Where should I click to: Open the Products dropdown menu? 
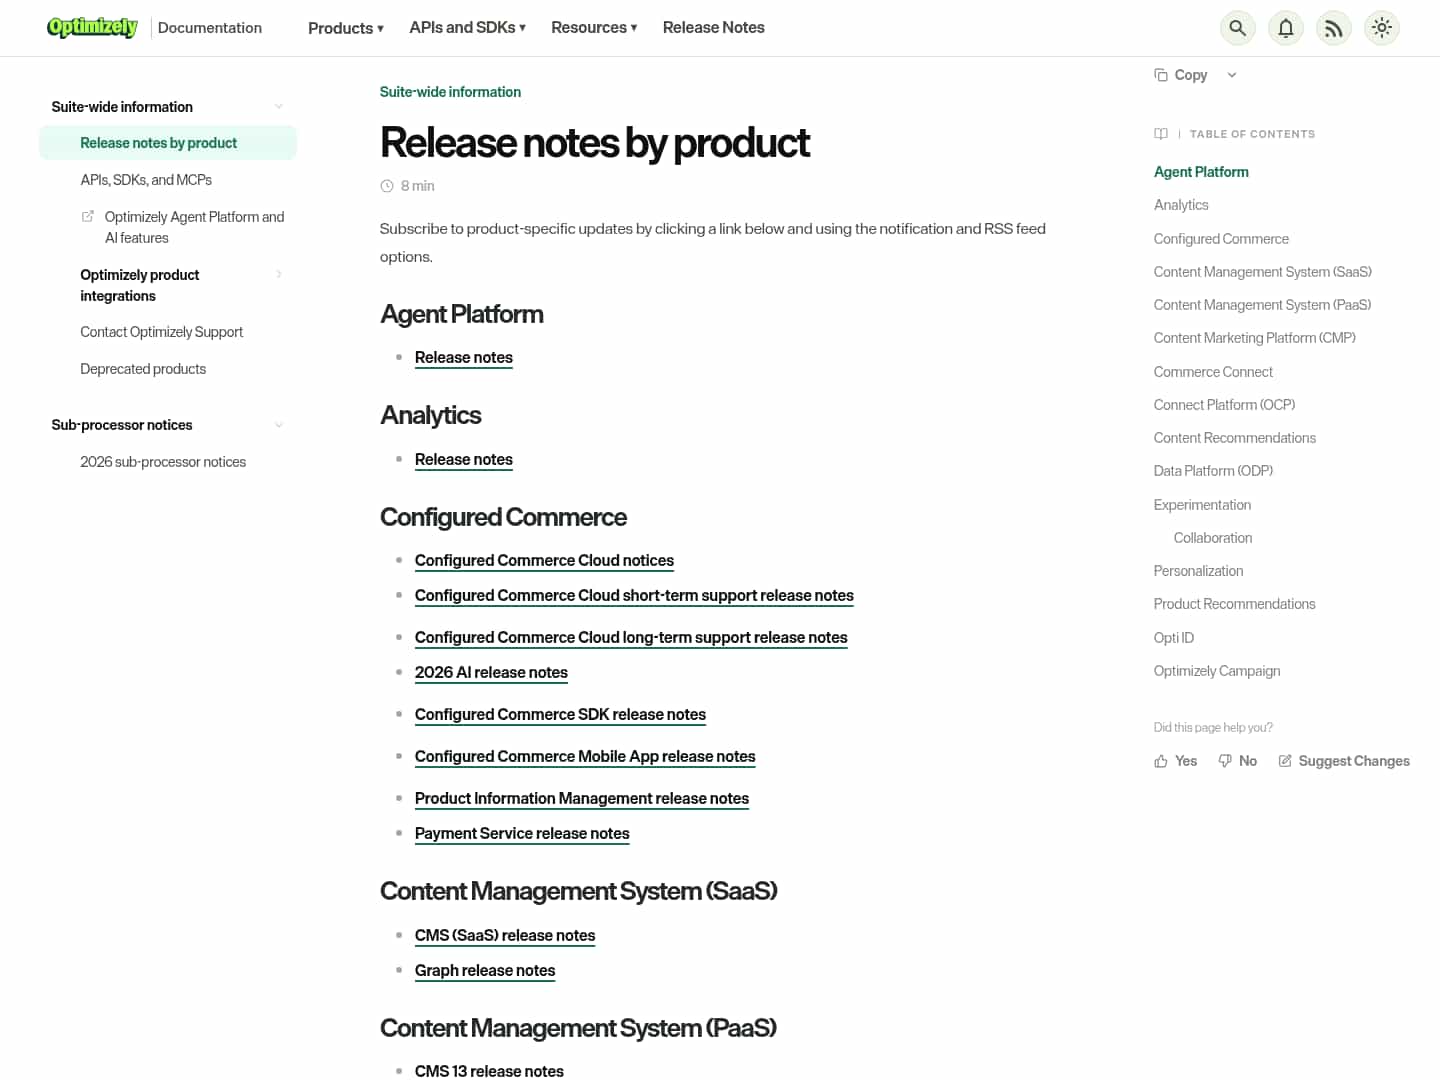point(346,28)
